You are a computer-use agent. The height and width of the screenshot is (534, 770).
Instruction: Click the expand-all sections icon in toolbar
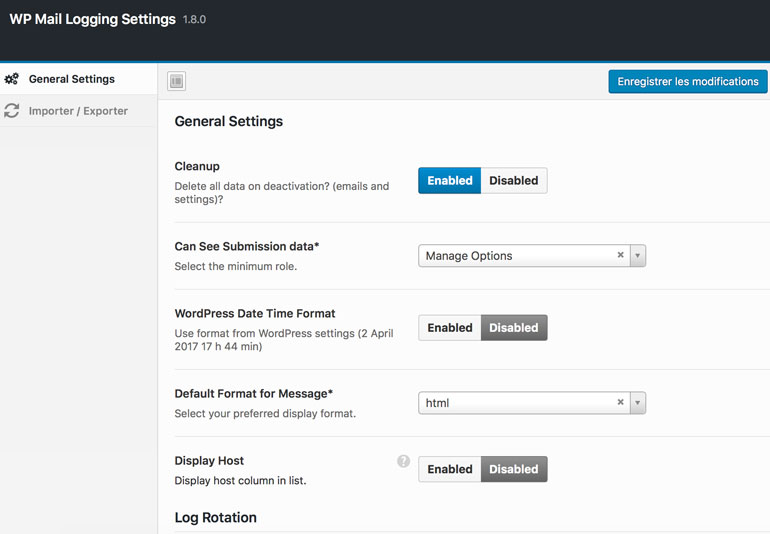click(x=176, y=81)
